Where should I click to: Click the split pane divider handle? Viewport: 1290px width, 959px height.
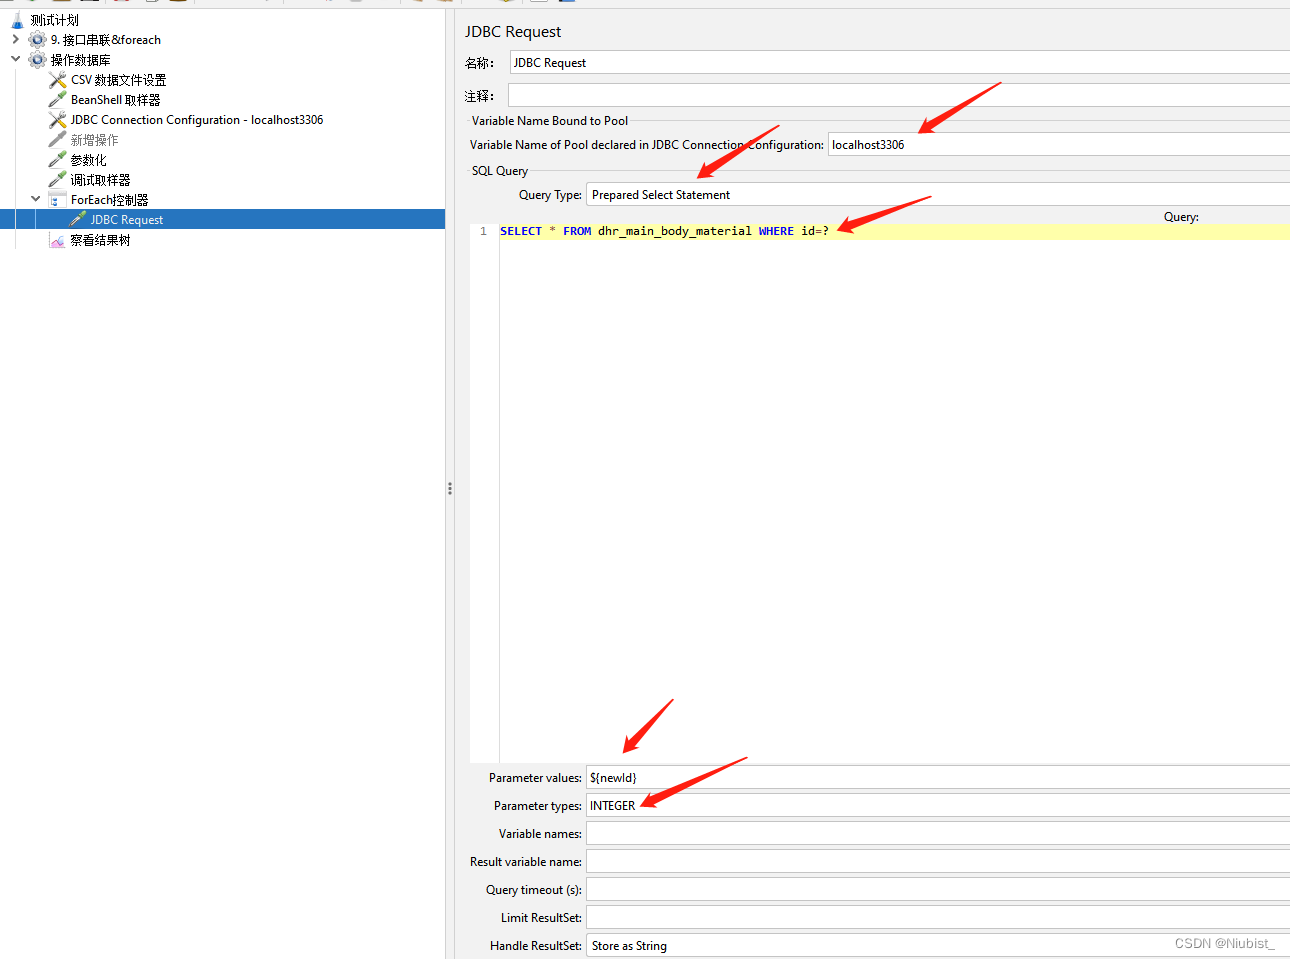(x=450, y=489)
